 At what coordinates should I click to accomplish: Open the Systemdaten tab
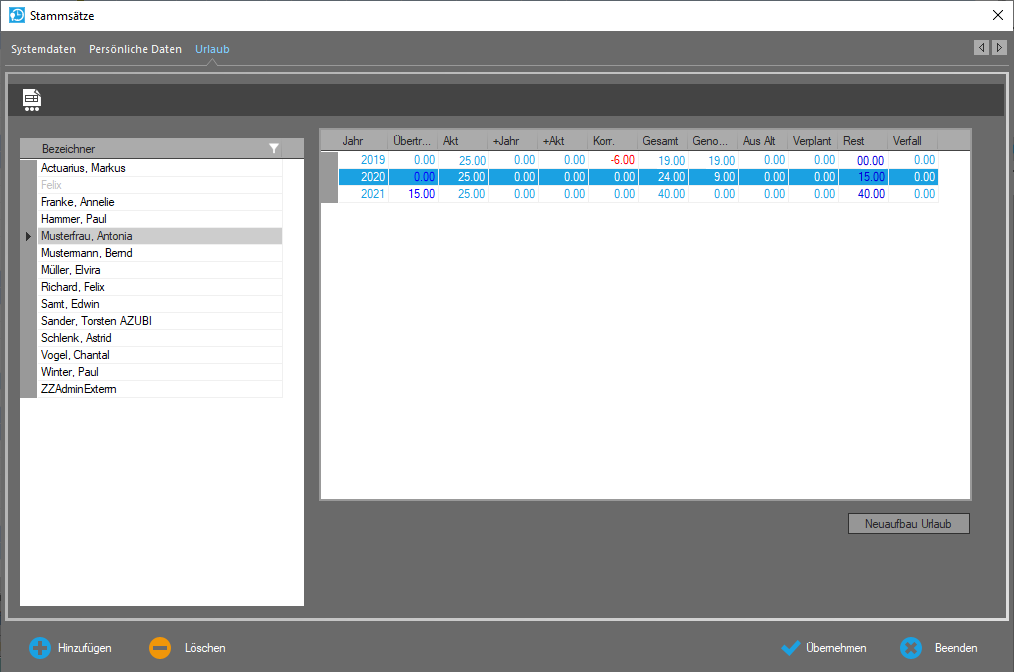43,49
